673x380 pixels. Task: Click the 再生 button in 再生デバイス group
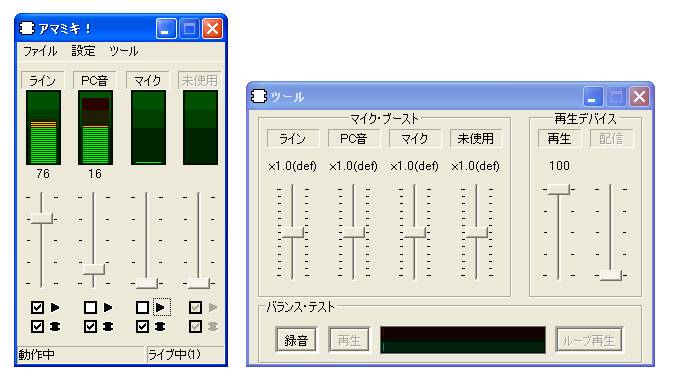(559, 139)
